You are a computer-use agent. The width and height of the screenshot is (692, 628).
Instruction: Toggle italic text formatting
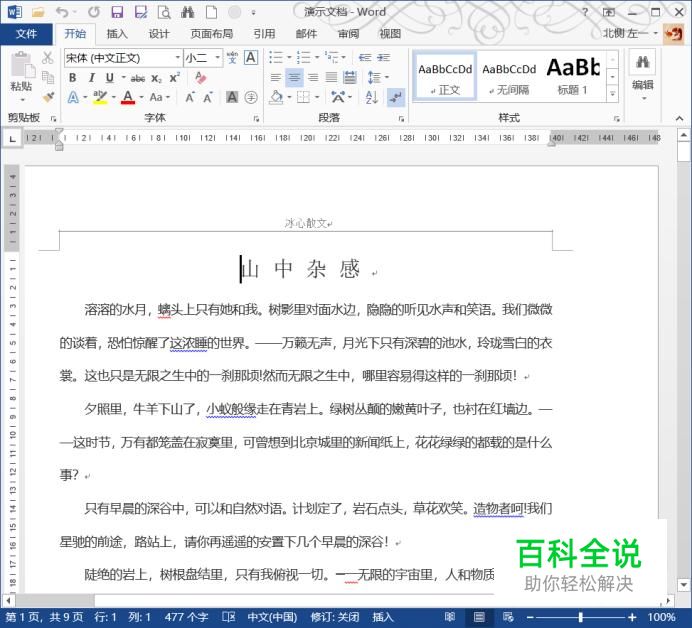(91, 78)
